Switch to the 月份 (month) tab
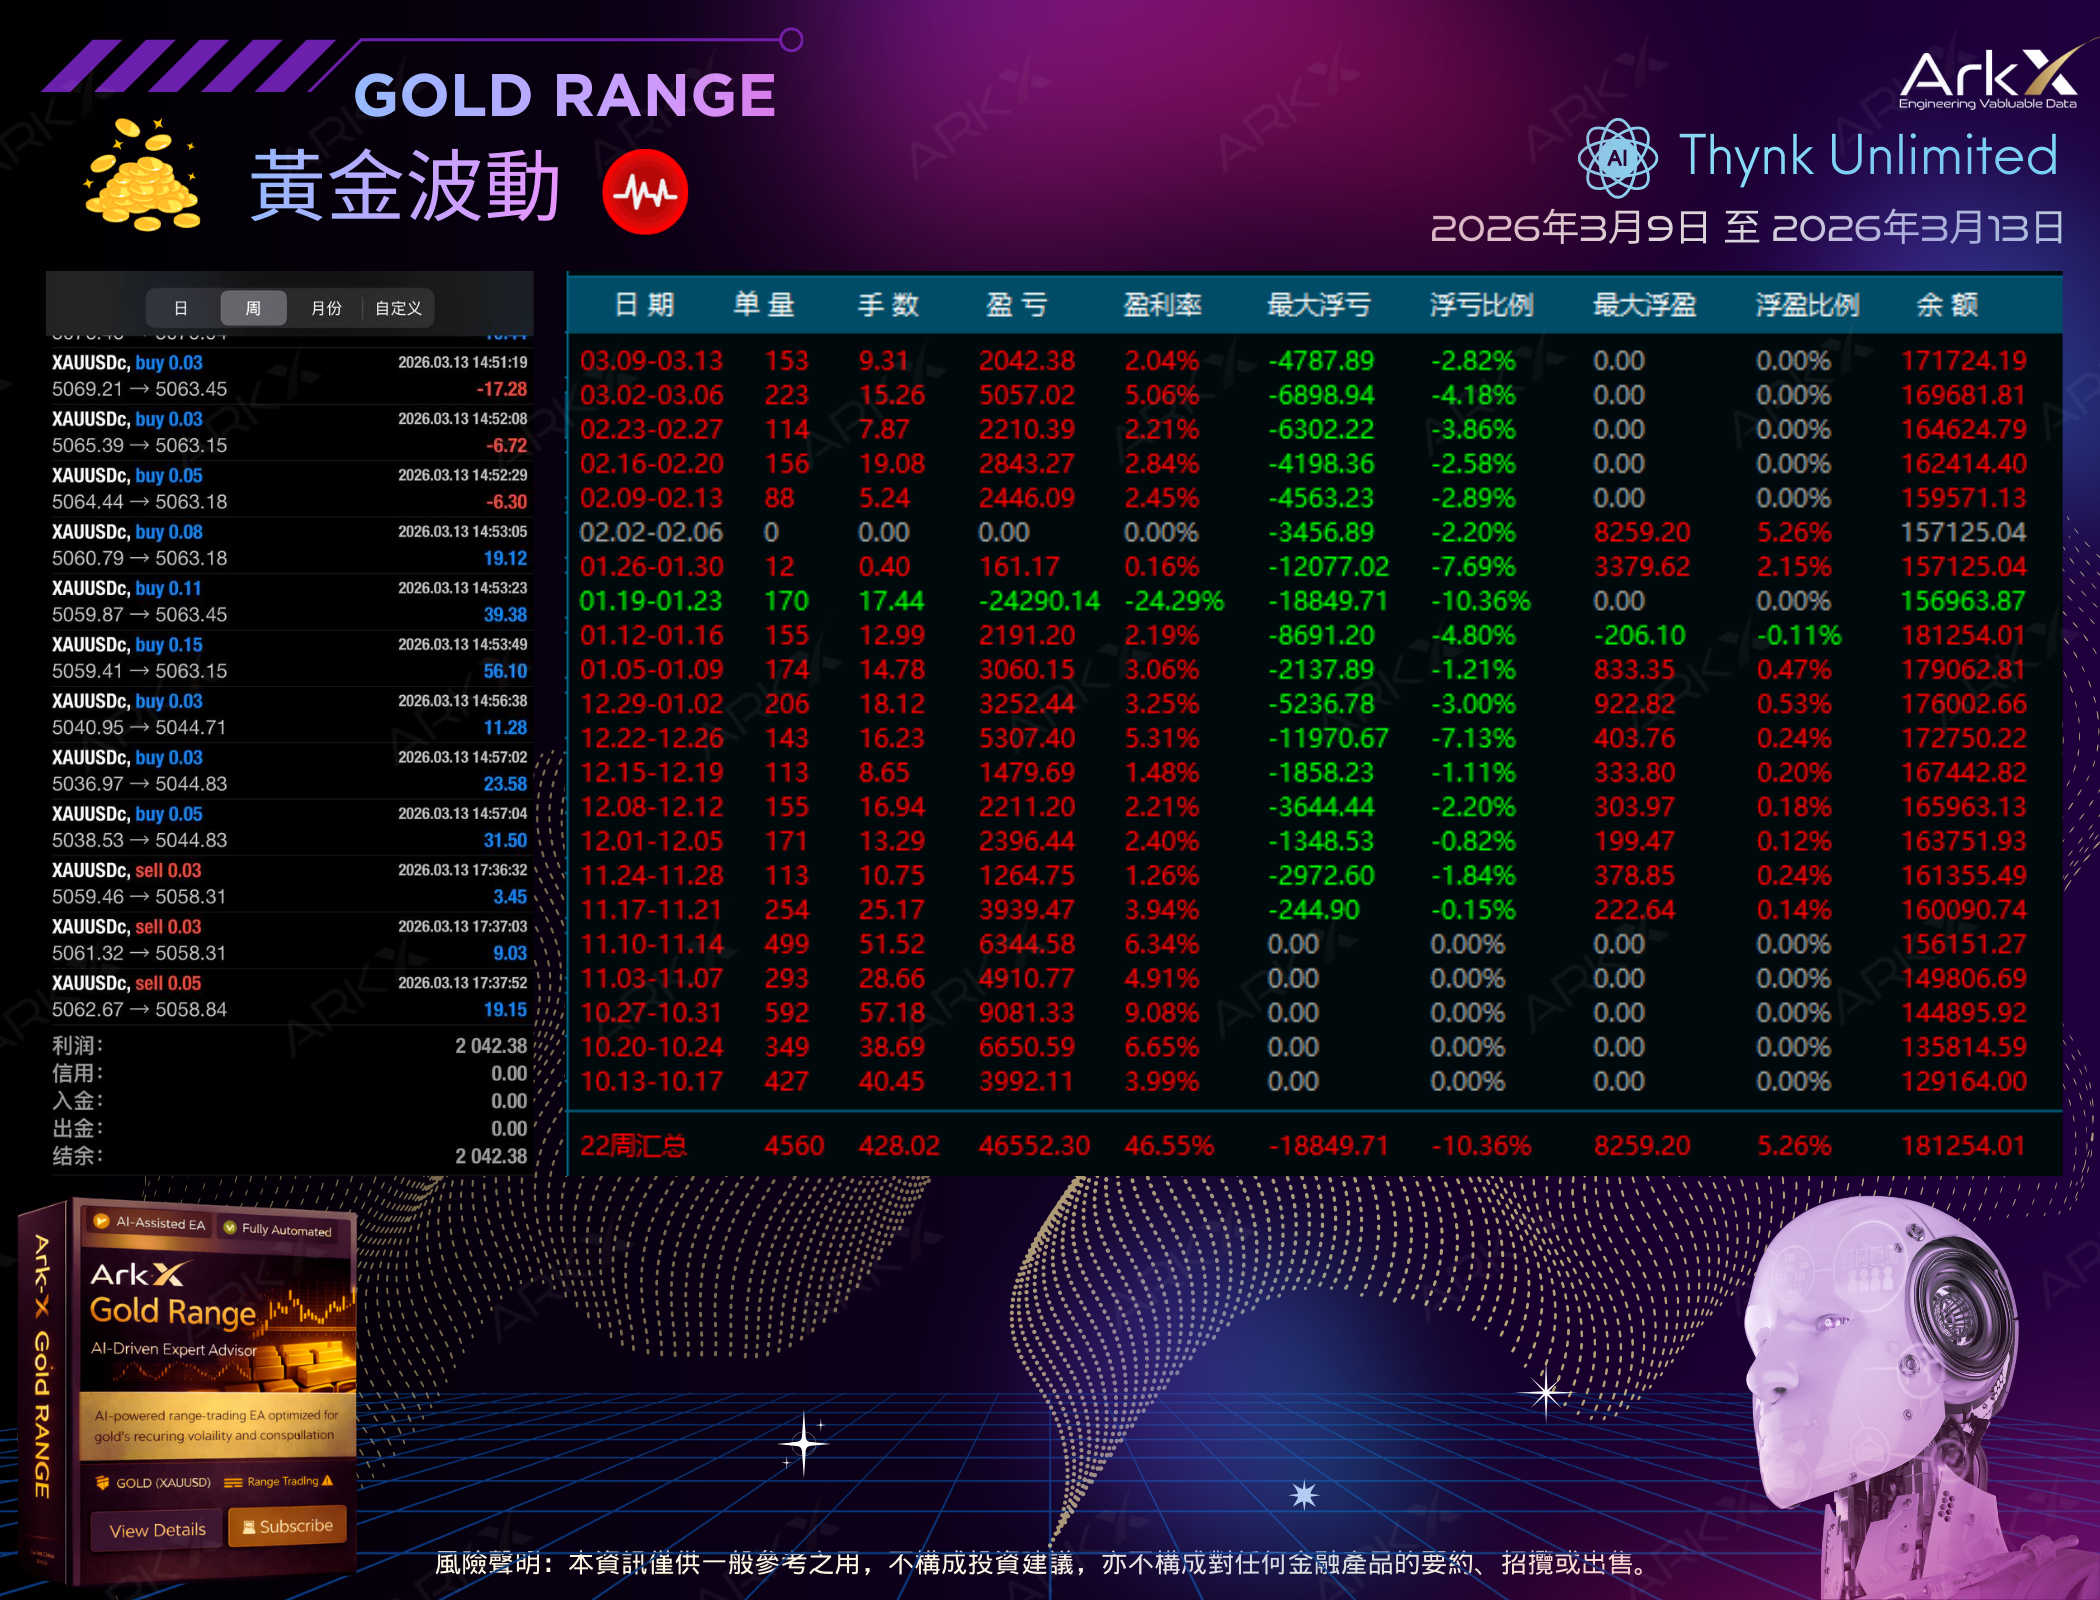Screen dimensions: 2100x1600 tap(326, 308)
